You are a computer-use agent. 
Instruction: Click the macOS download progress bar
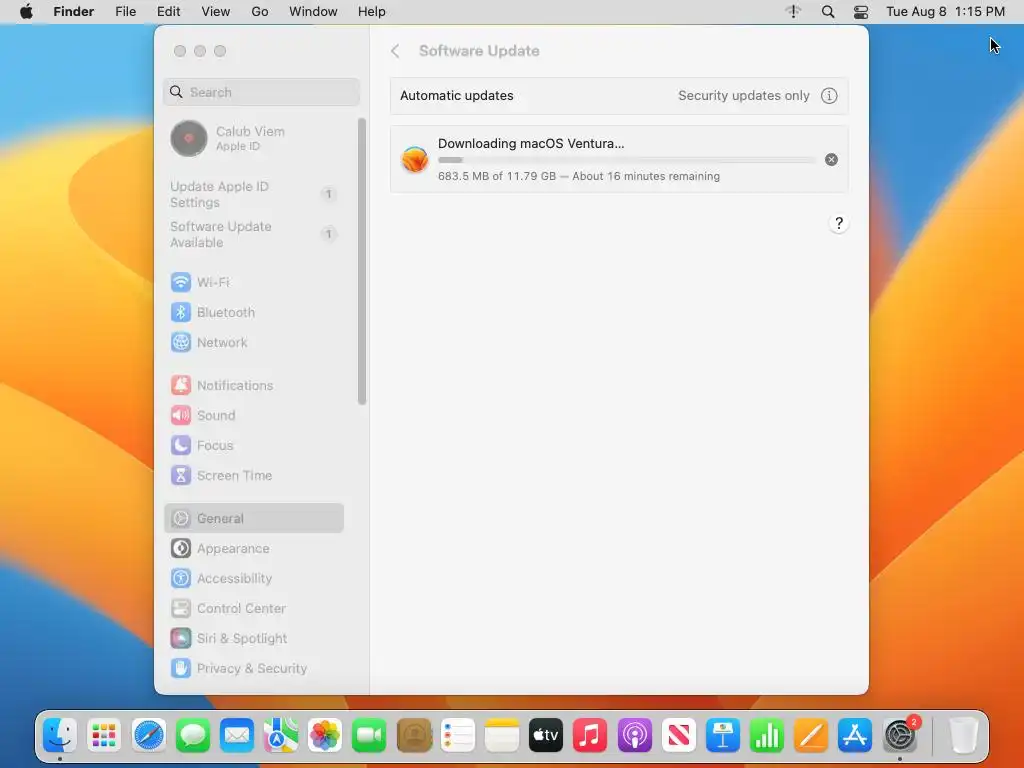(x=626, y=160)
